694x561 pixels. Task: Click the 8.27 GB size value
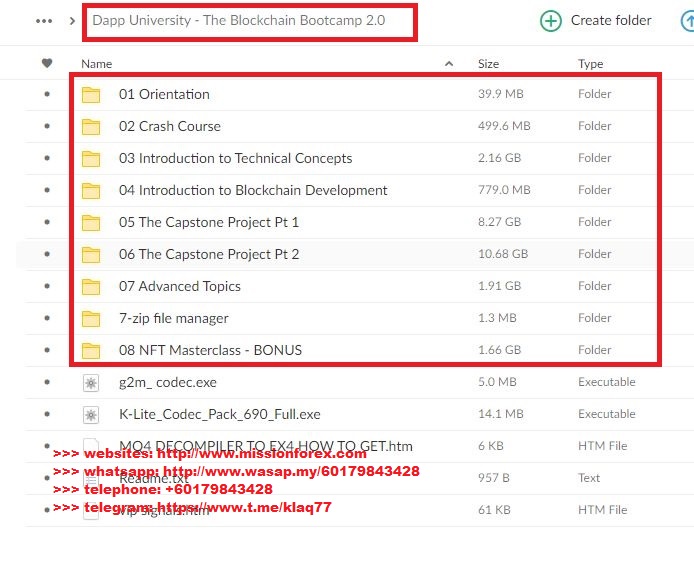point(499,222)
